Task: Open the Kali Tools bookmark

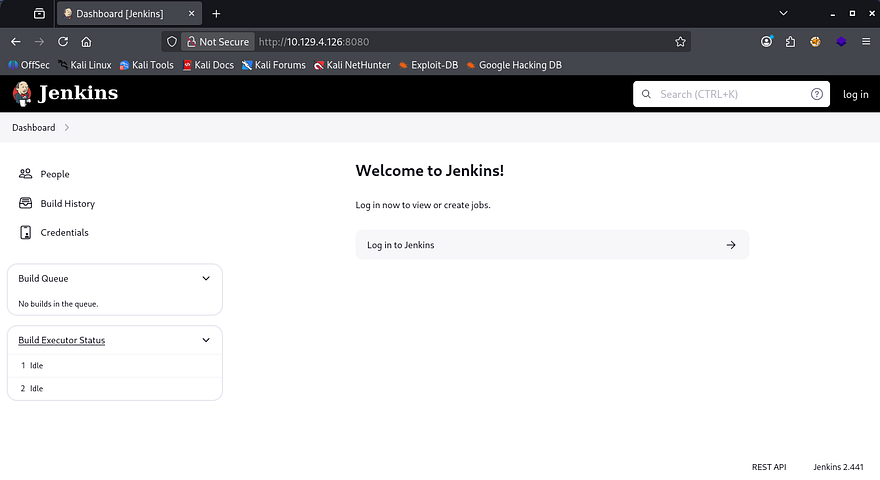Action: coord(146,65)
